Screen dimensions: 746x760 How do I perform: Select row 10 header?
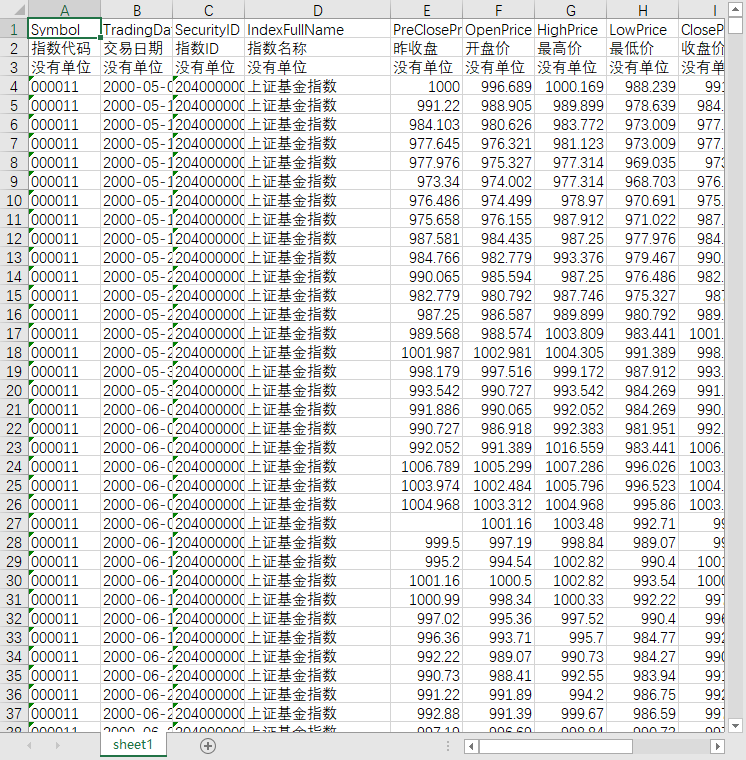point(14,201)
